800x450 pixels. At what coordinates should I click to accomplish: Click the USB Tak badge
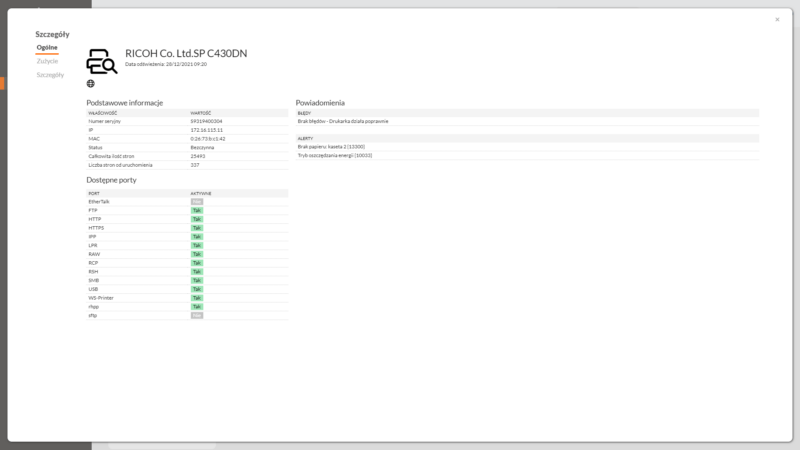click(x=197, y=289)
